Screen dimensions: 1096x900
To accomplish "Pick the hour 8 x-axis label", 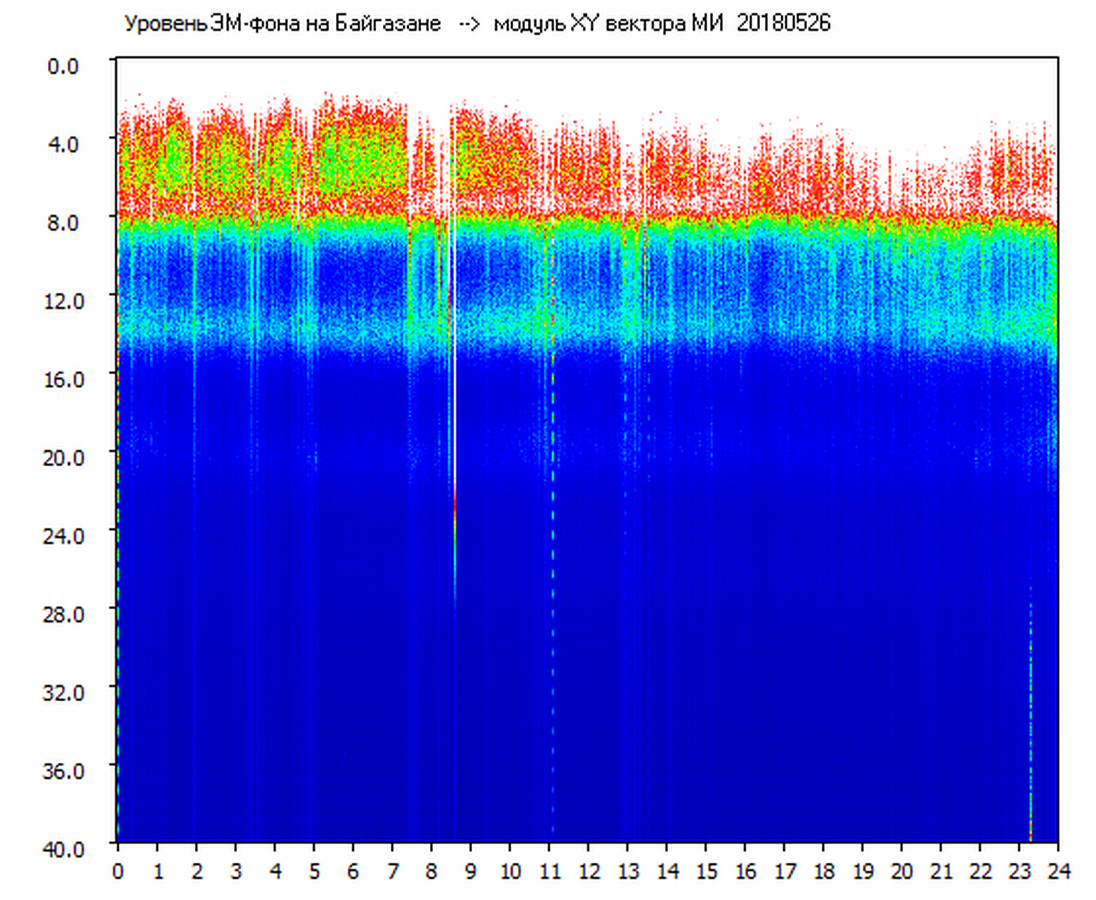I will [x=432, y=871].
